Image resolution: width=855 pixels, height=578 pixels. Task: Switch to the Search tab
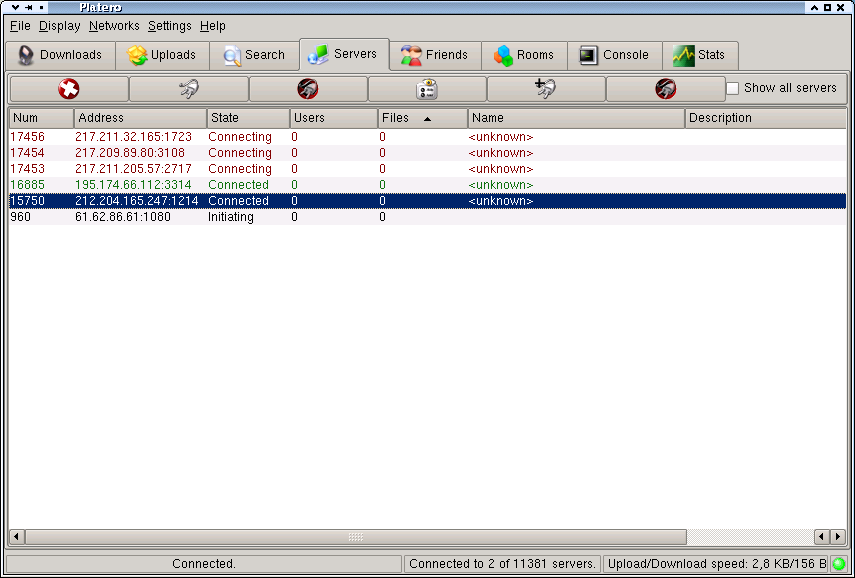point(255,55)
